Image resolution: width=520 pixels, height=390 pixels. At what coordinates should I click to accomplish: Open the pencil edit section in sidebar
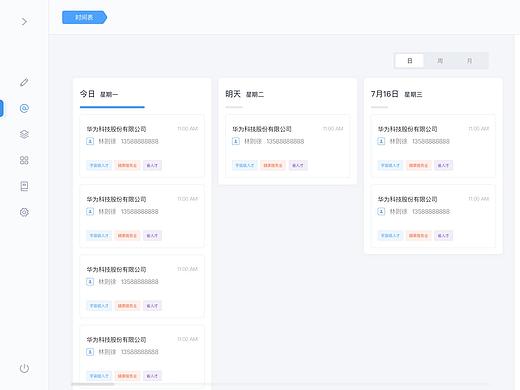(24, 82)
